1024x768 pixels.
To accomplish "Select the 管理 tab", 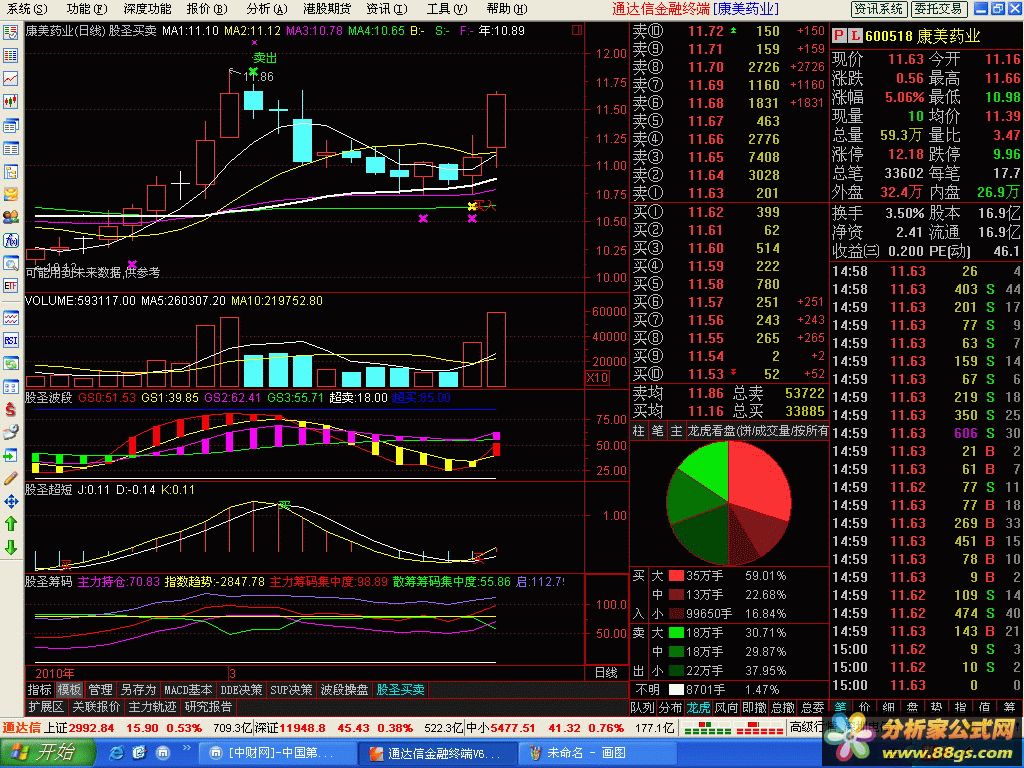I will [100, 690].
